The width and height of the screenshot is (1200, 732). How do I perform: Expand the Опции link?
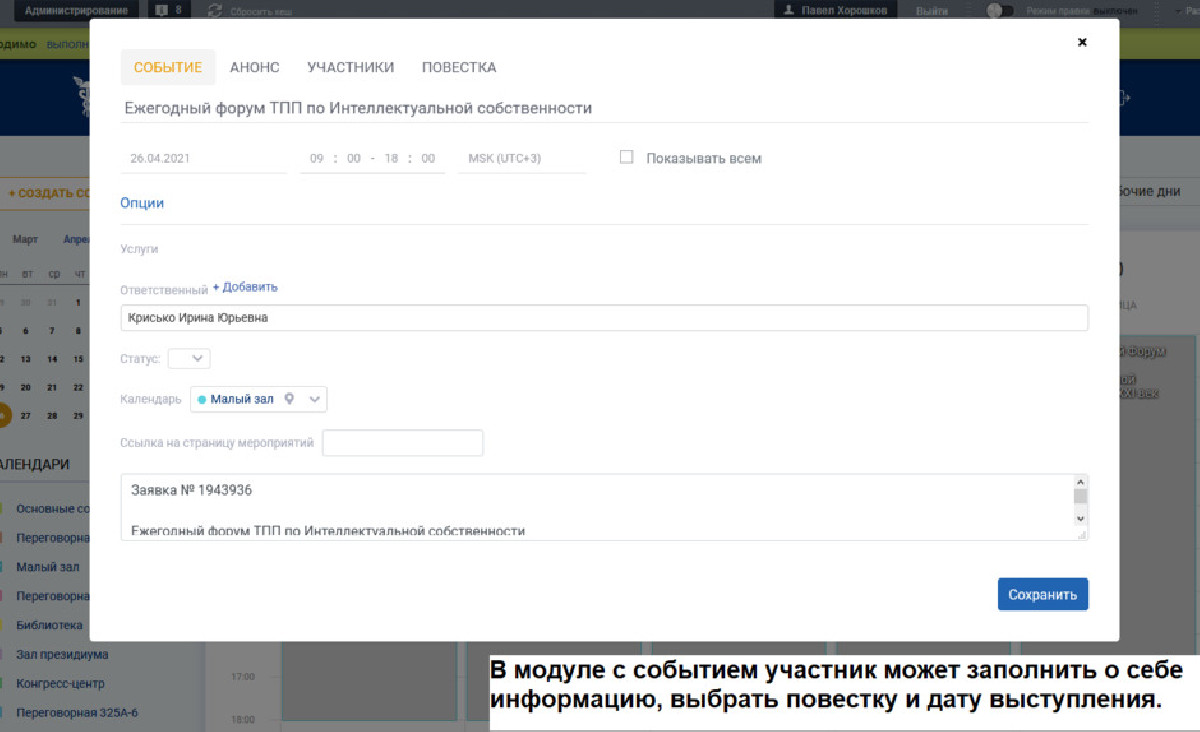(x=142, y=203)
